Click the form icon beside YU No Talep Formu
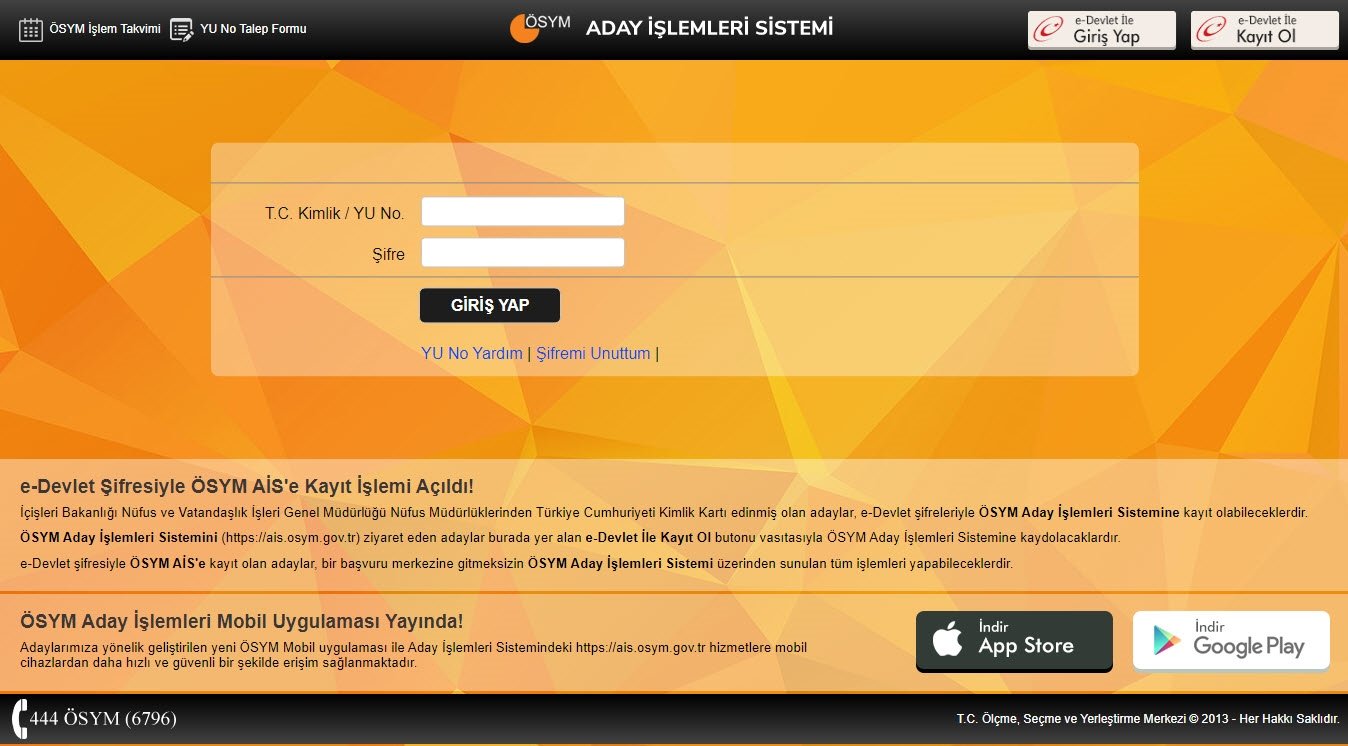 (x=181, y=30)
